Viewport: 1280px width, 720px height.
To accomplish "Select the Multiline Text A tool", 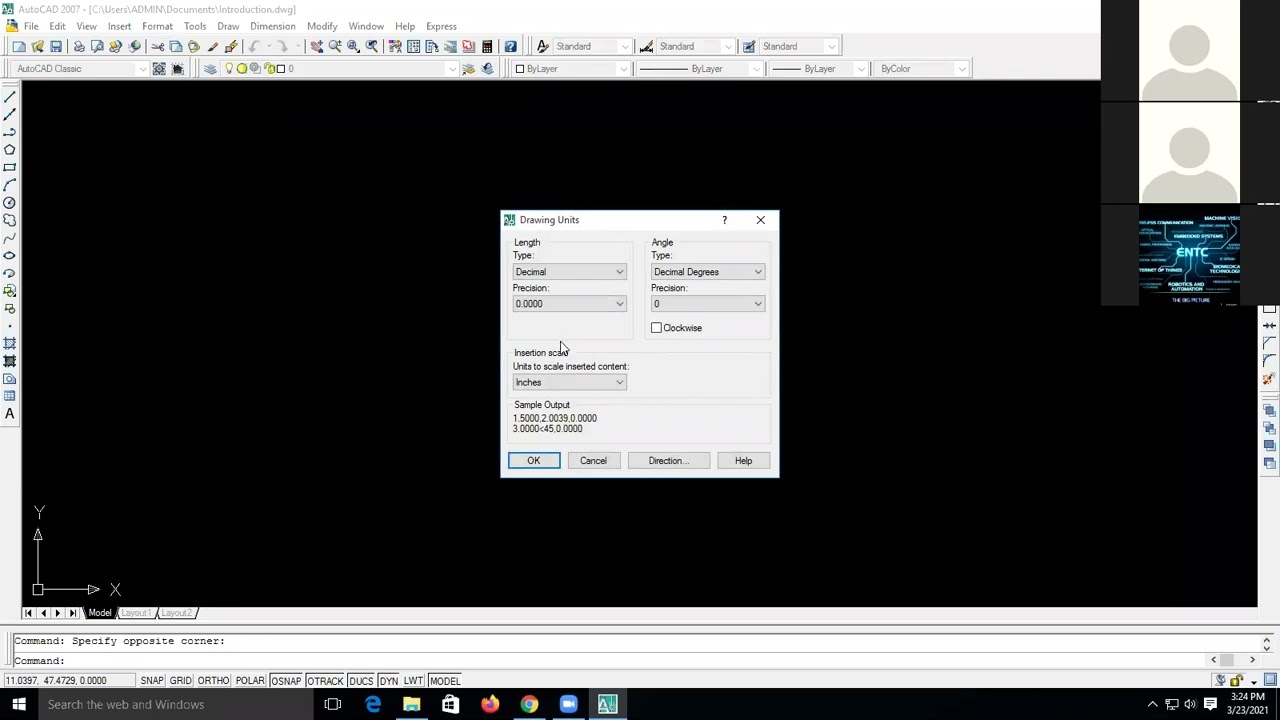I will click(10, 414).
